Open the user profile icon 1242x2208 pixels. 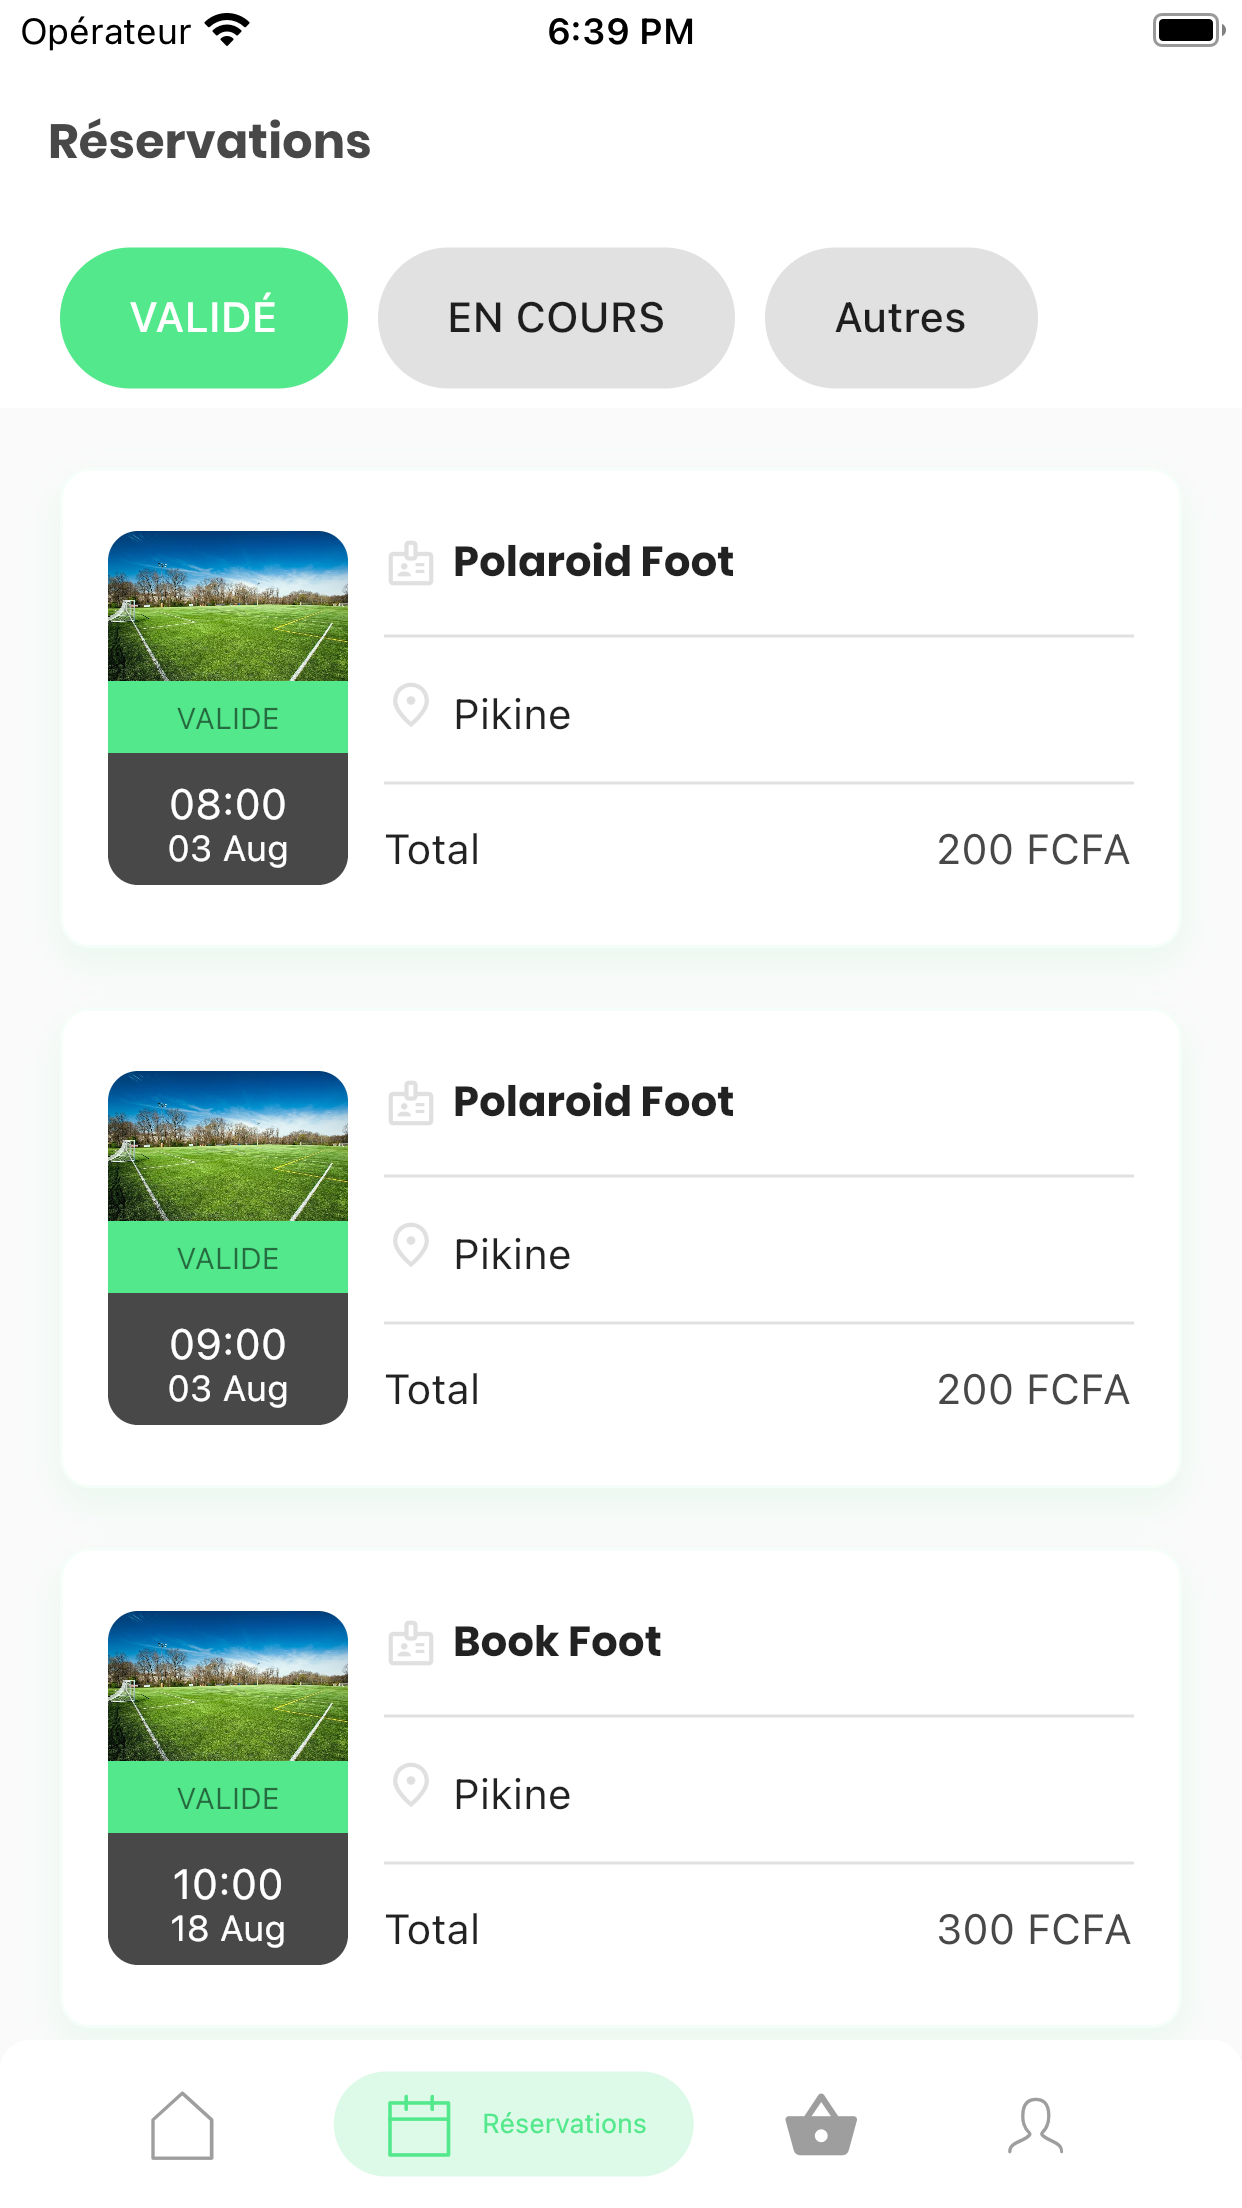[x=1035, y=2125]
